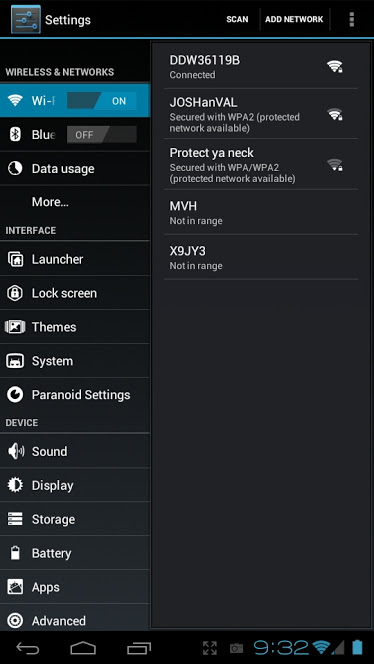The height and width of the screenshot is (664, 374).
Task: Tap the Settings sliders app icon
Action: point(26,19)
